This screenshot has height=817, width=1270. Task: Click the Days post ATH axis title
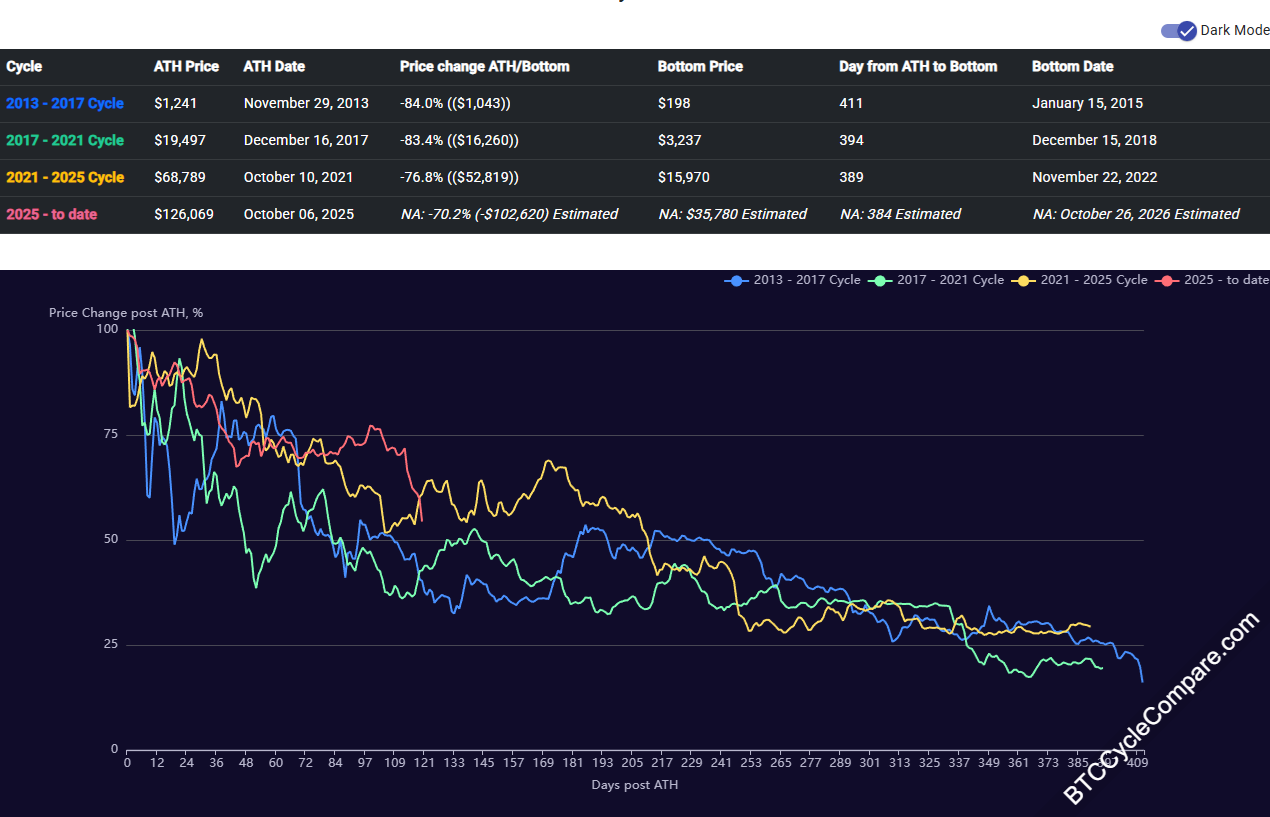[634, 785]
